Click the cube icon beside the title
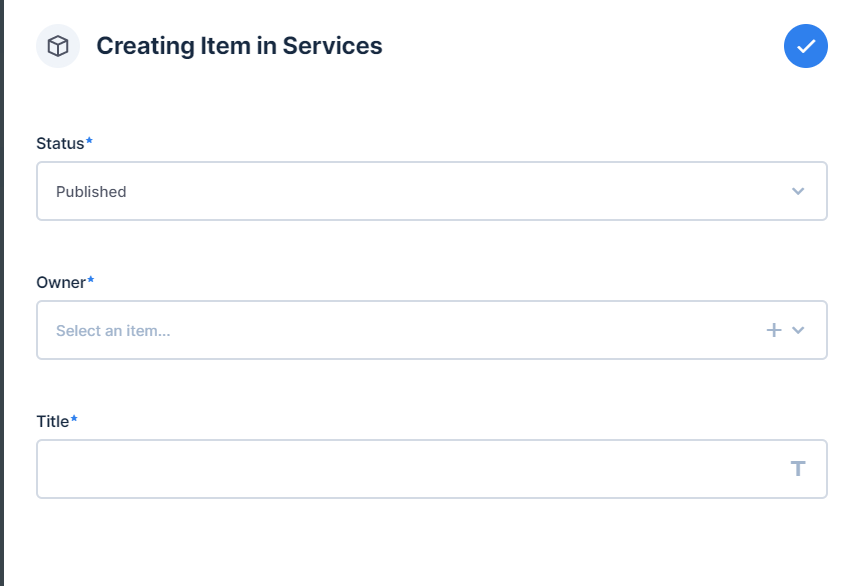This screenshot has height=586, width=844. click(57, 46)
